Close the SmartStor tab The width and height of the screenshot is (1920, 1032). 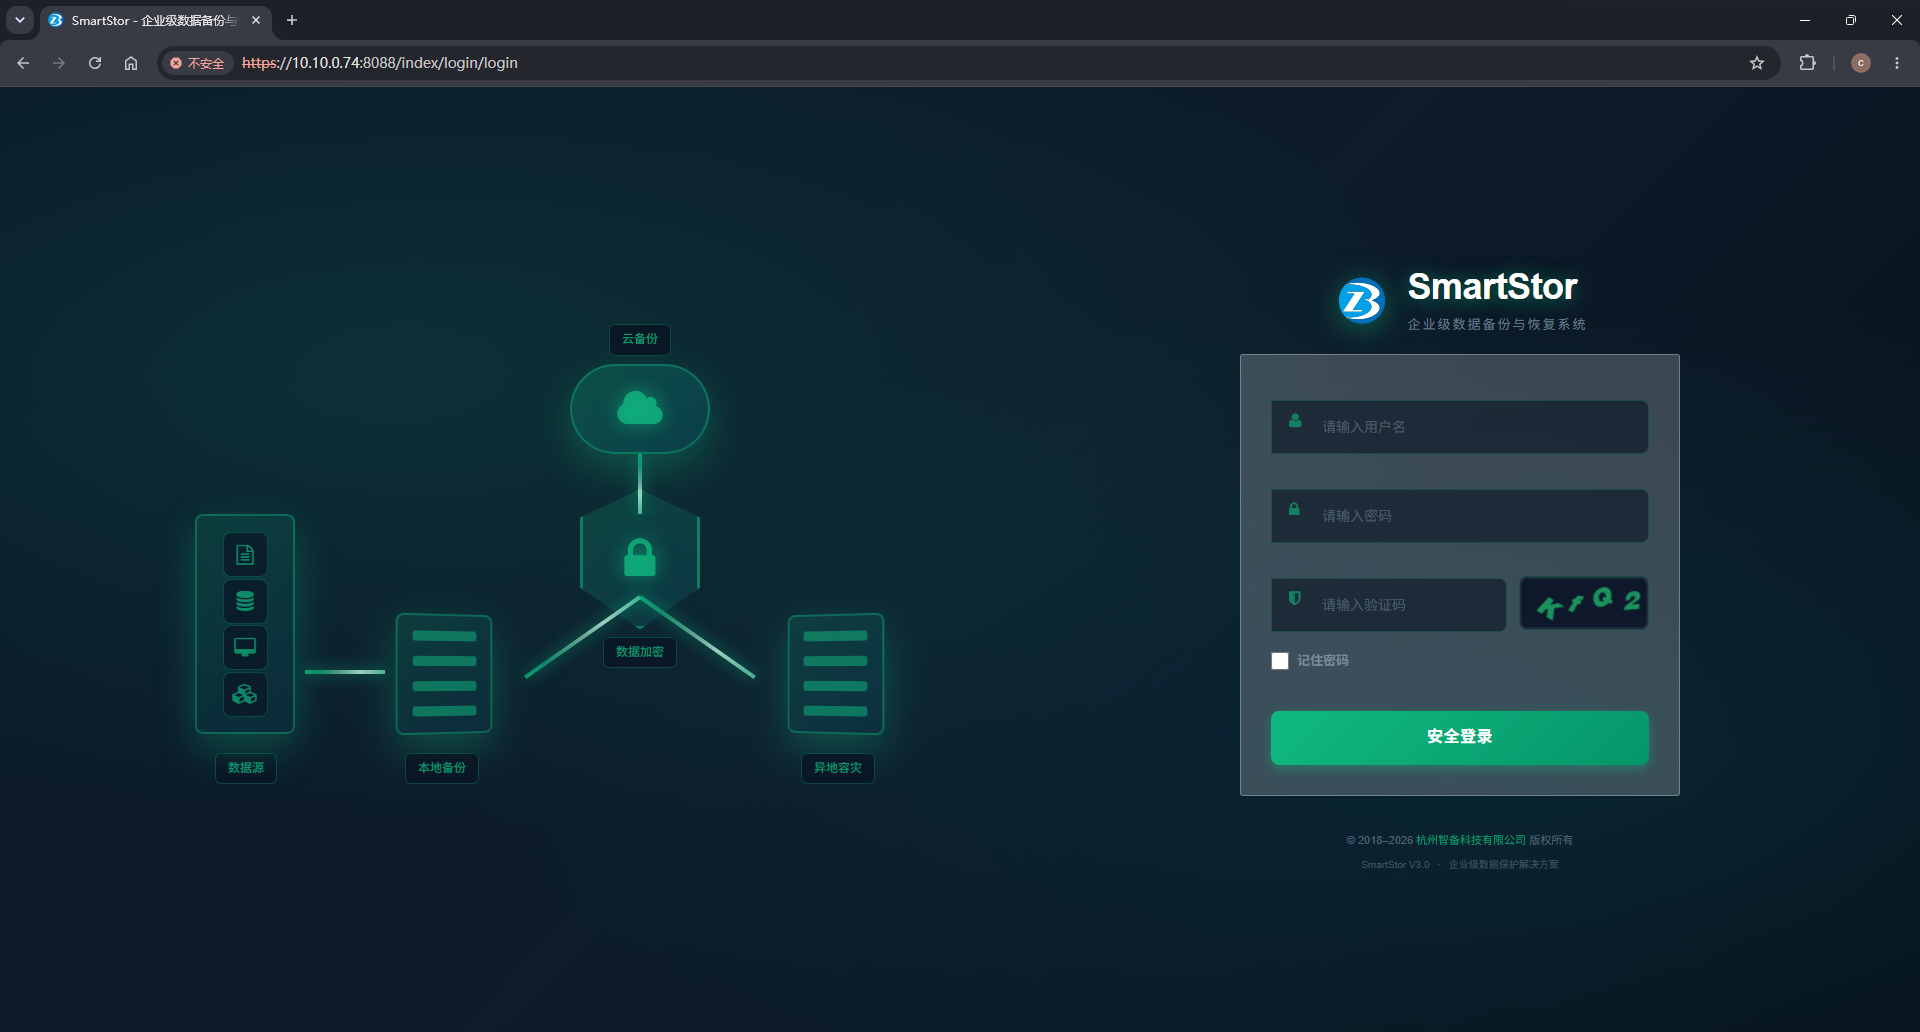point(256,20)
